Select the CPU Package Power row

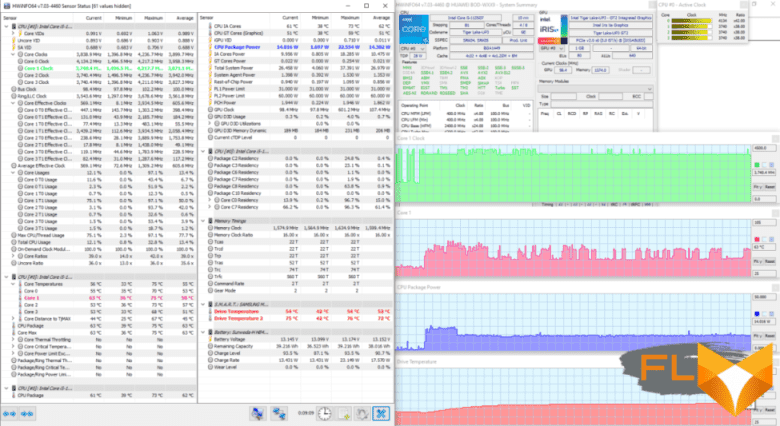pyautogui.click(x=296, y=47)
